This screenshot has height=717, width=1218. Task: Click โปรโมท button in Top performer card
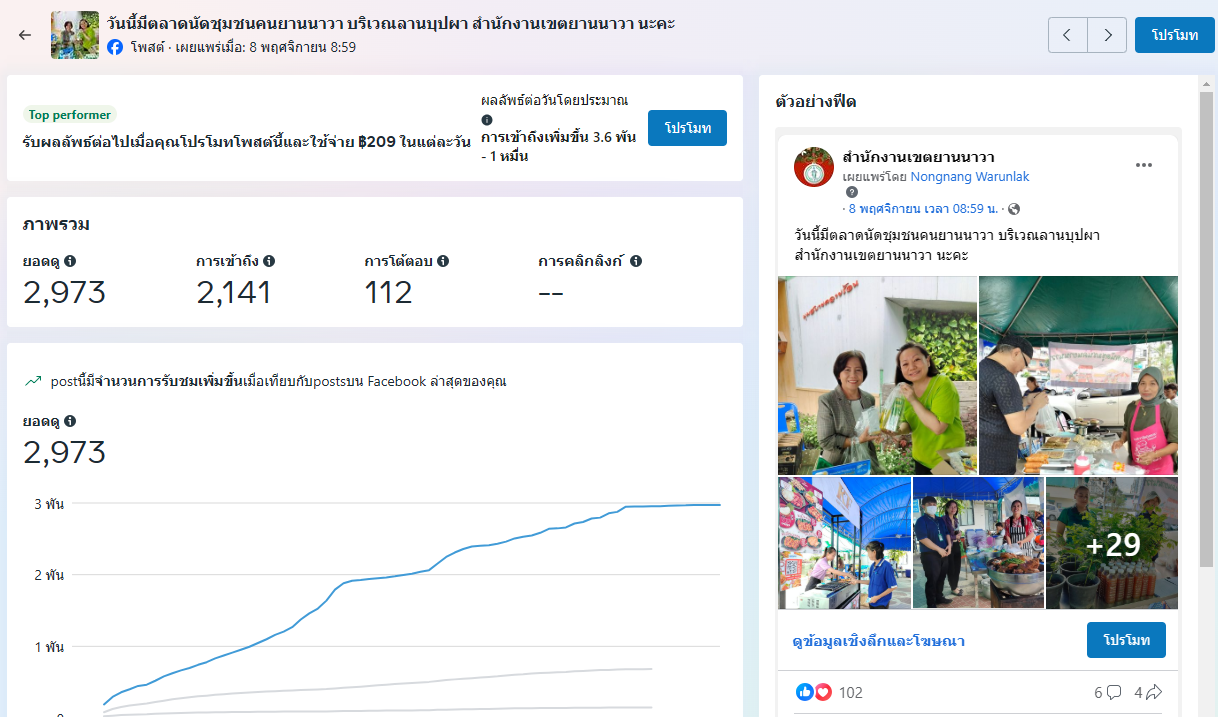(x=687, y=129)
